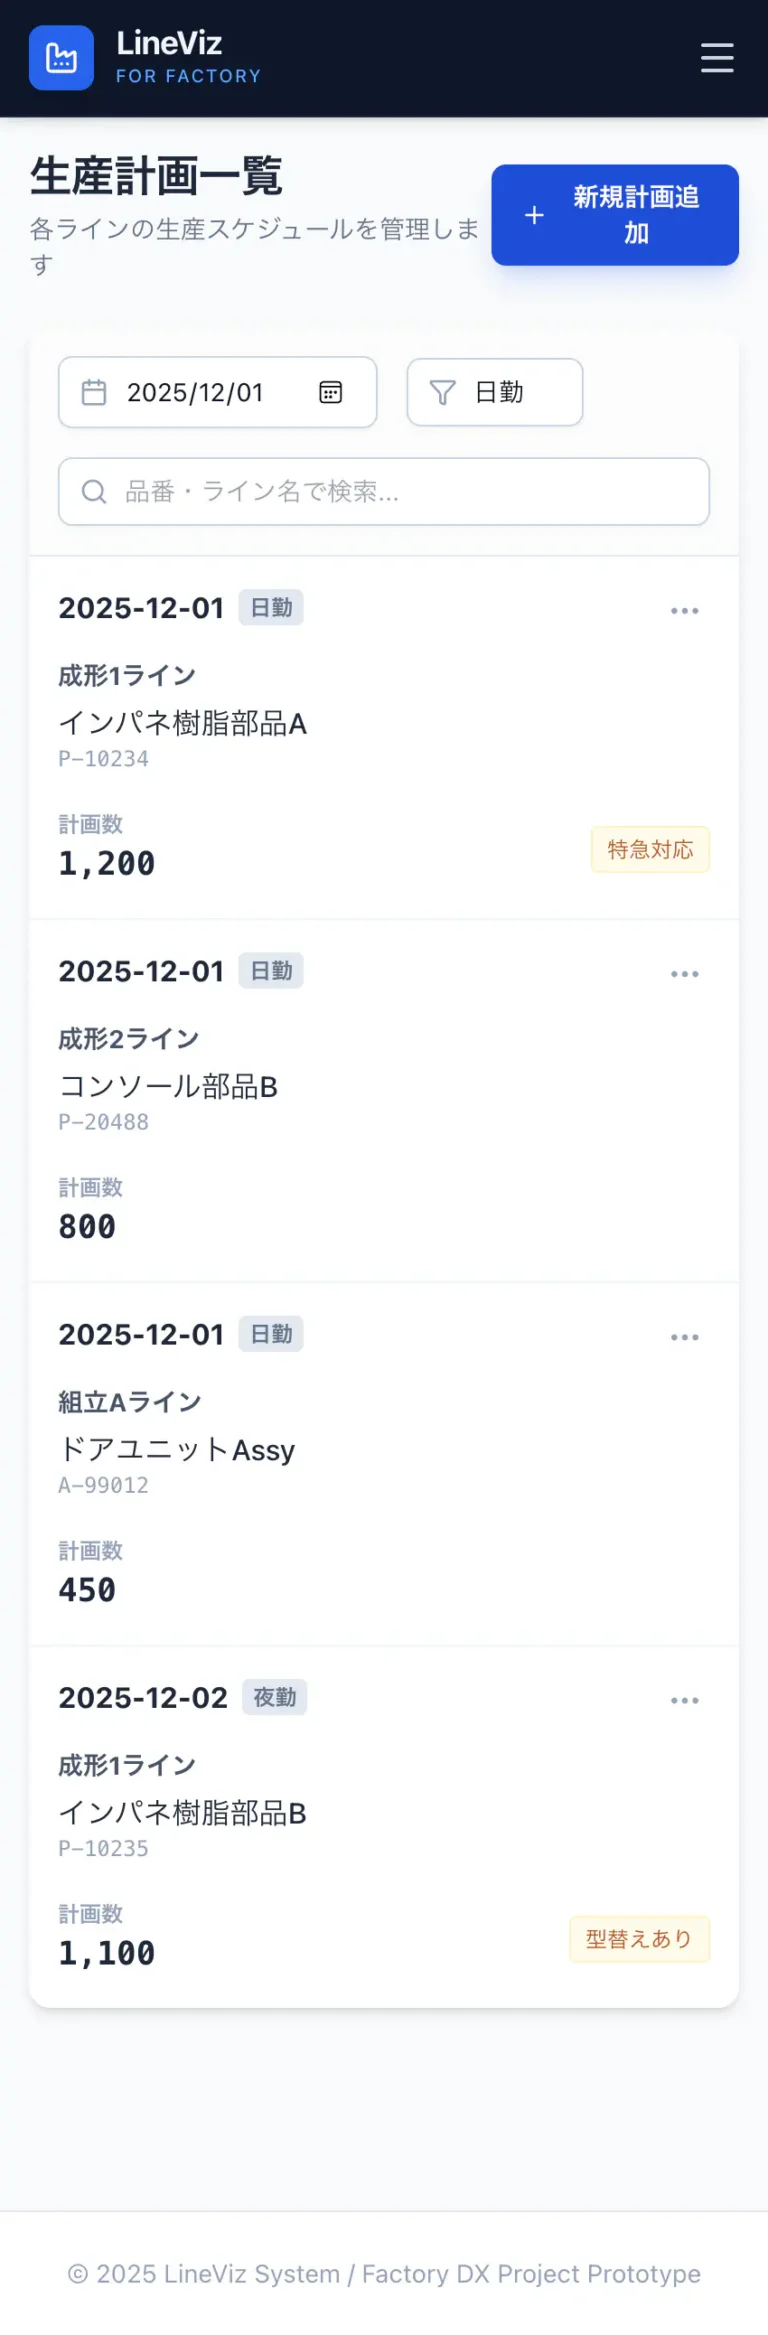Click the LineViz brand title
The height and width of the screenshot is (2335, 768).
[x=169, y=43]
